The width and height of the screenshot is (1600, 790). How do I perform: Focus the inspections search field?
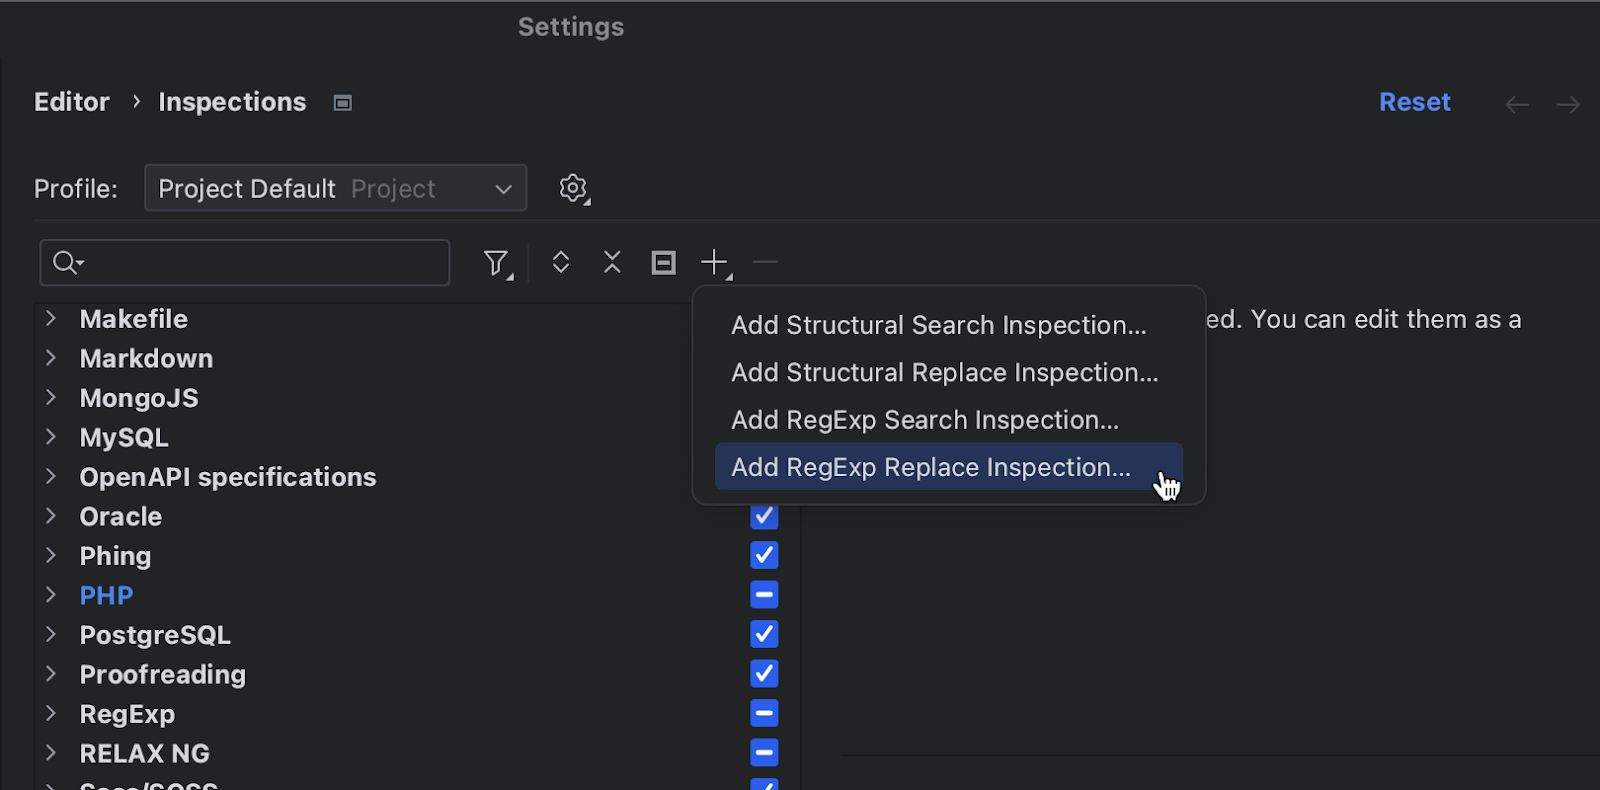pyautogui.click(x=260, y=263)
